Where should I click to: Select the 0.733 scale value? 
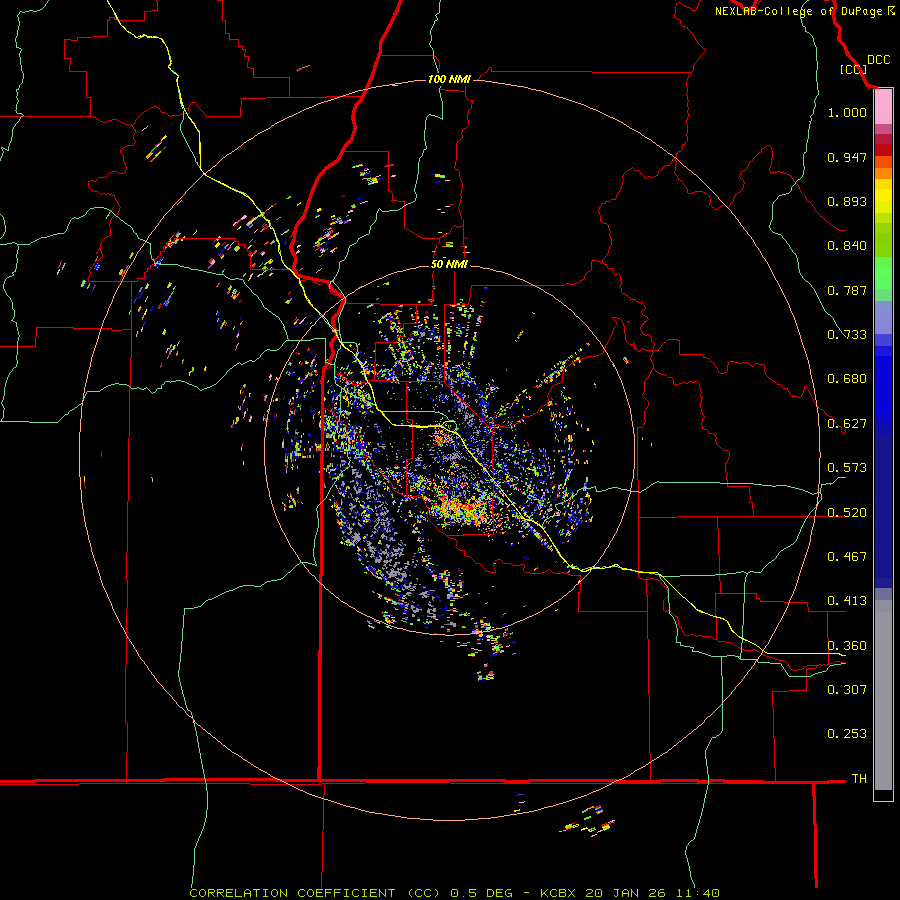point(847,335)
